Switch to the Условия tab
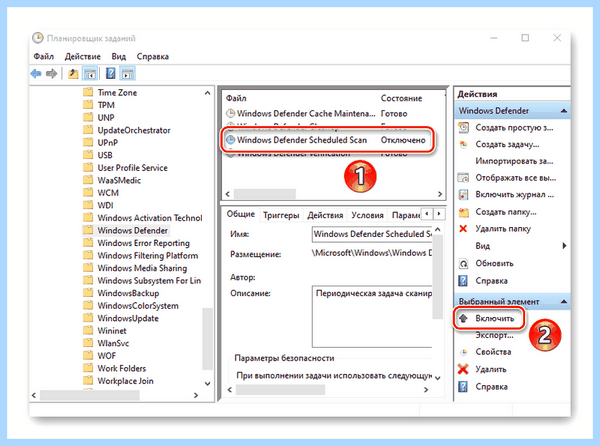Image resolution: width=600 pixels, height=446 pixels. (x=367, y=215)
